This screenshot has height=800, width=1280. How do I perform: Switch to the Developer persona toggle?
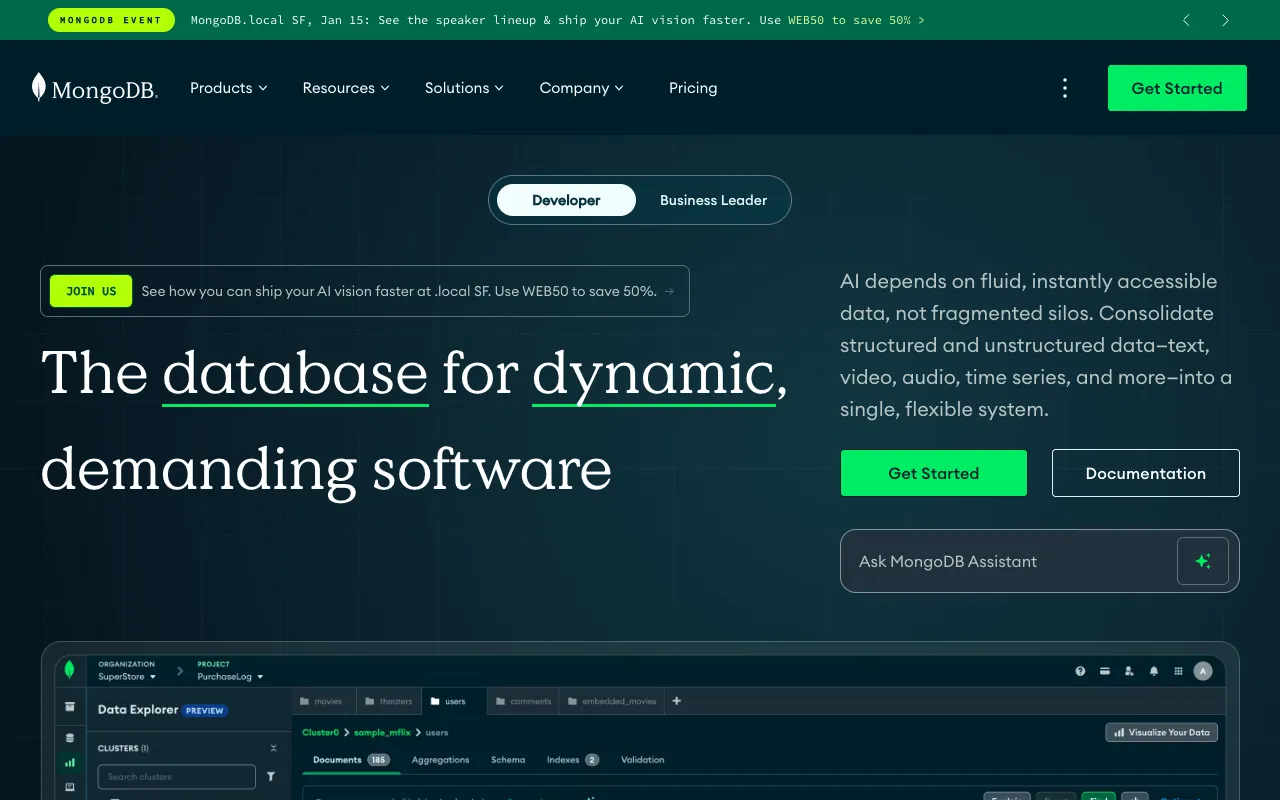[x=566, y=200]
